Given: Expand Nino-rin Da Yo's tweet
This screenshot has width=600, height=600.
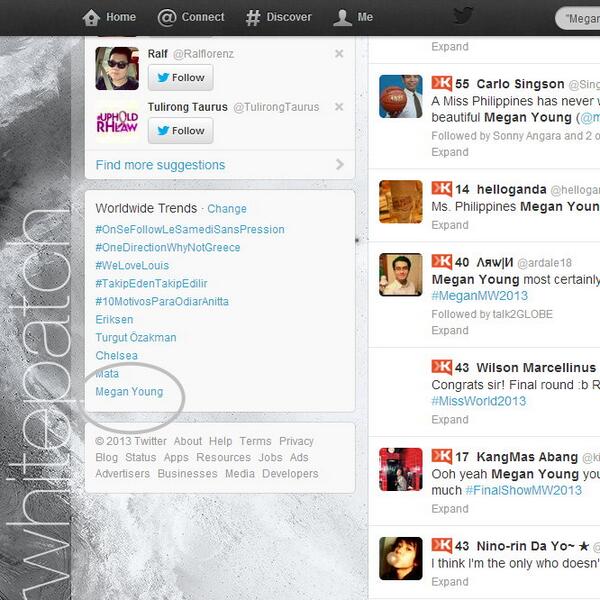Looking at the screenshot, I should 450,582.
